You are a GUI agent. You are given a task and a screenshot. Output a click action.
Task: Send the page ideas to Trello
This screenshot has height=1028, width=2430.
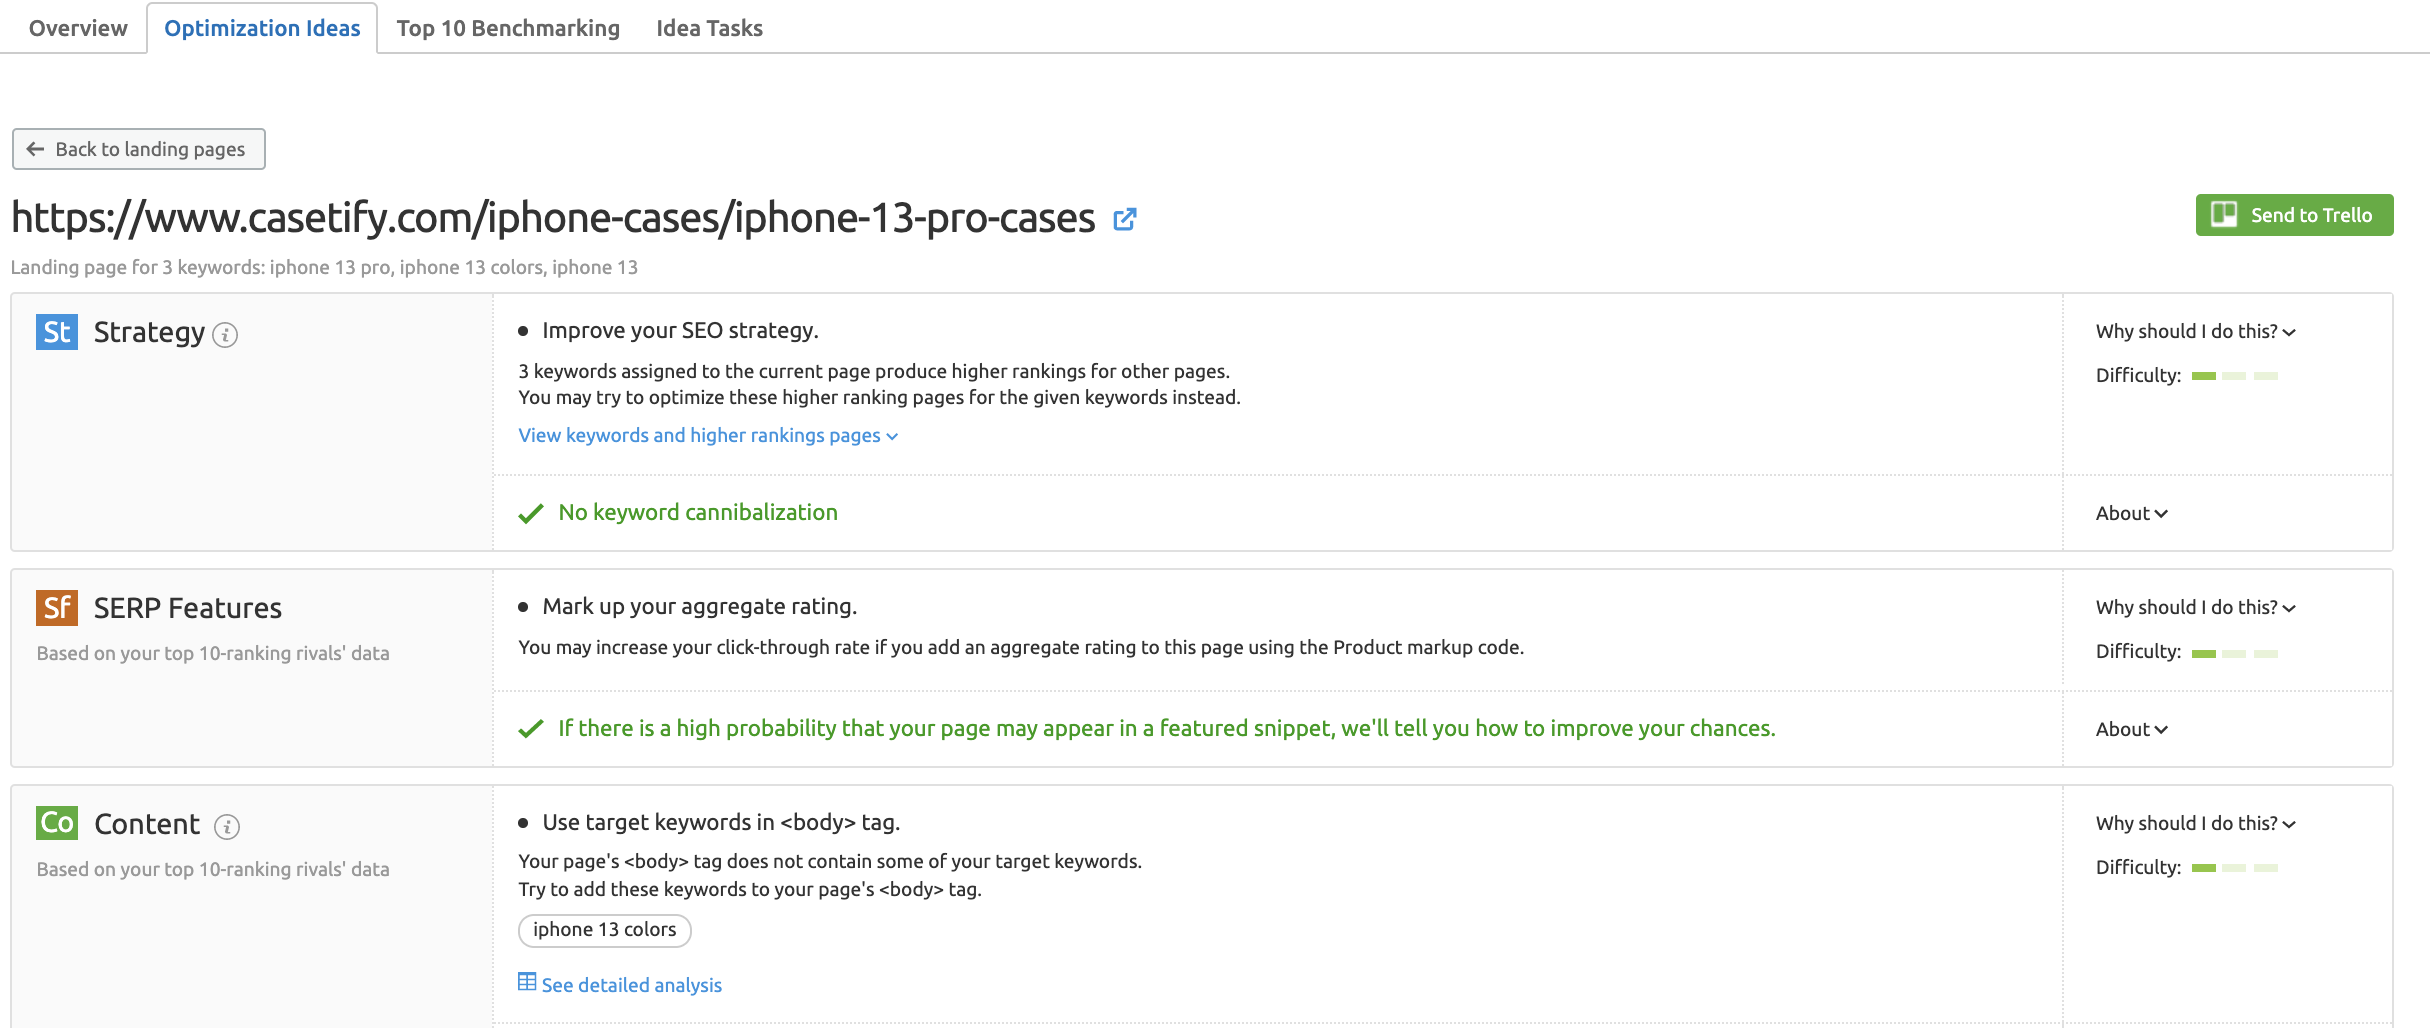click(x=2294, y=215)
